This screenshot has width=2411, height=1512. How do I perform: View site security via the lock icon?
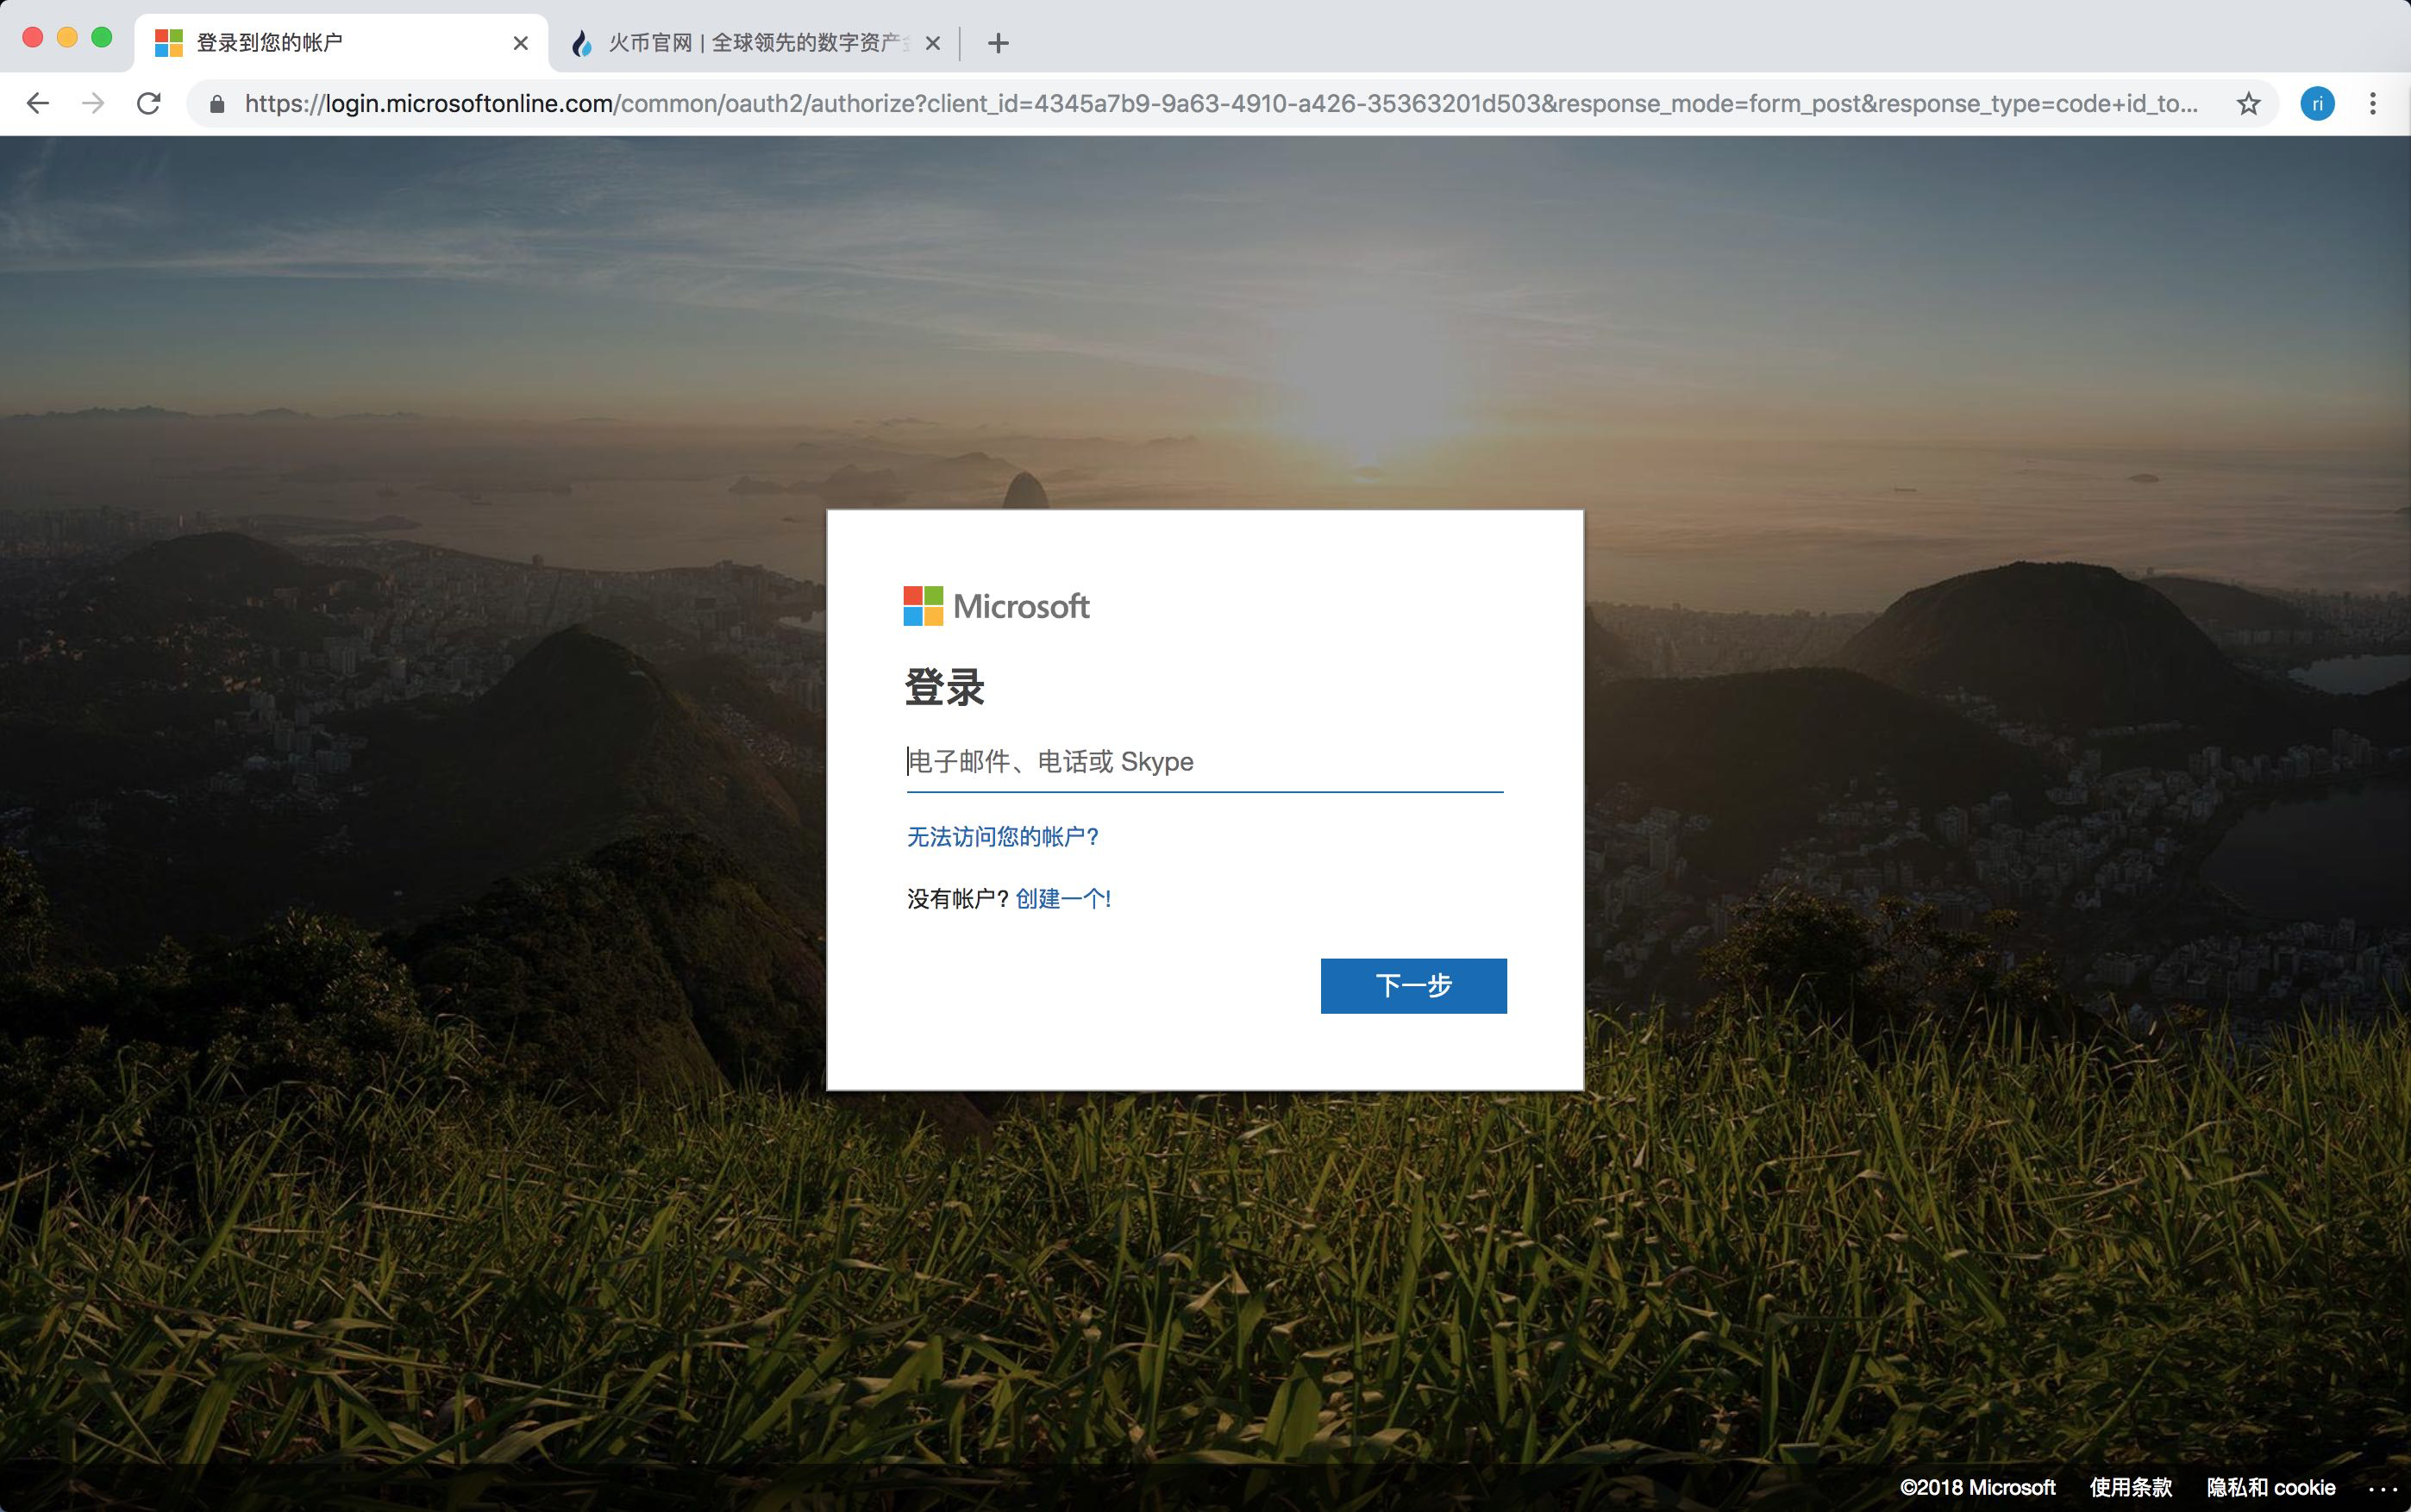[217, 104]
